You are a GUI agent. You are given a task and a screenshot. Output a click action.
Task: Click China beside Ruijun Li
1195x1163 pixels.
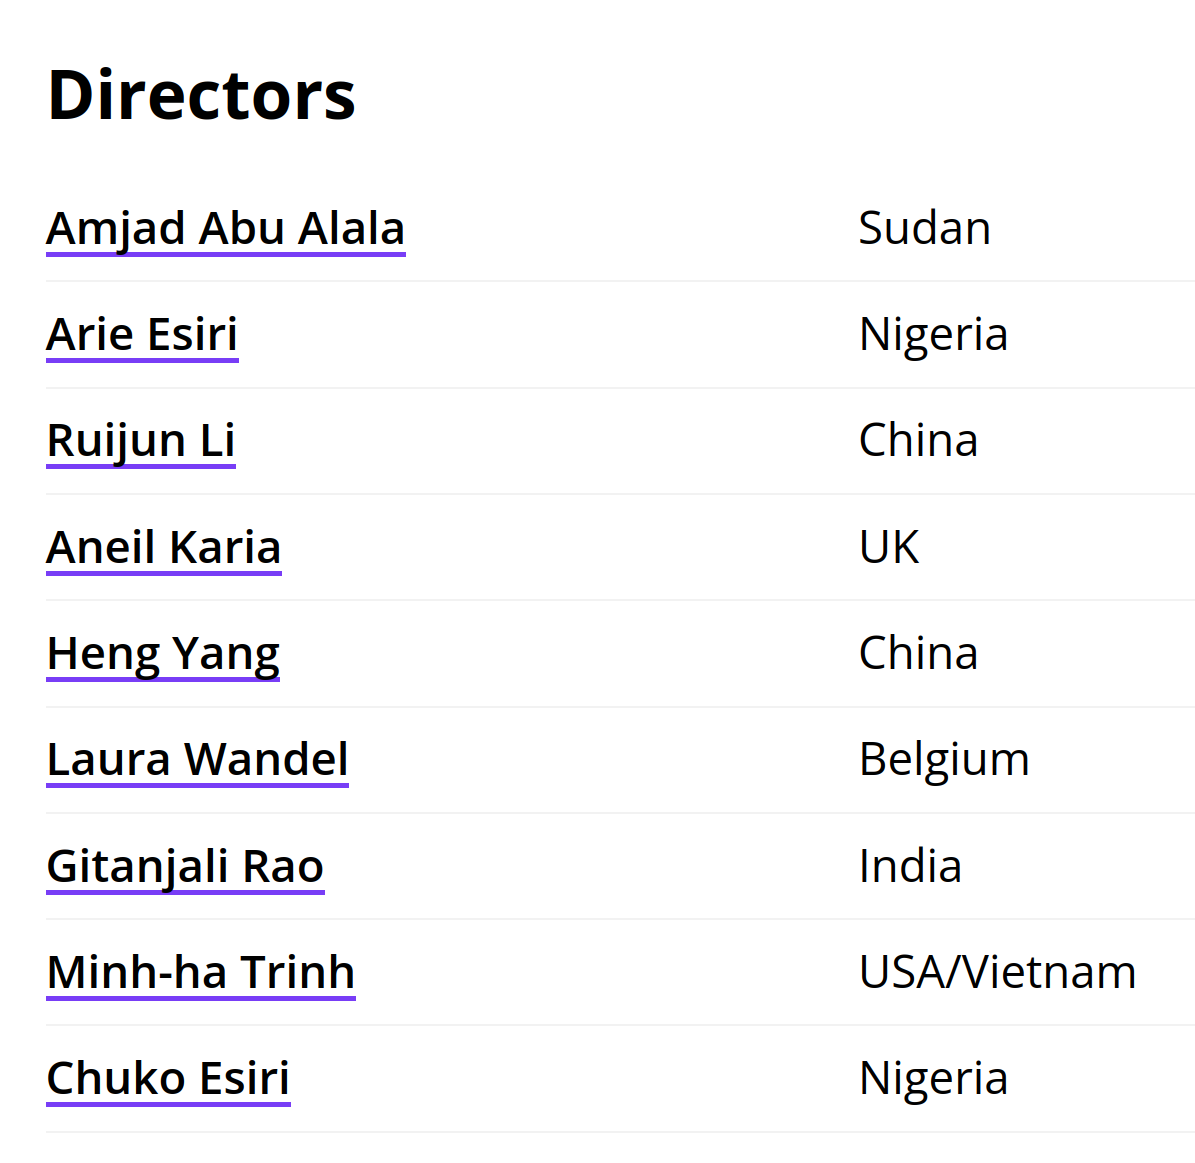(x=918, y=441)
